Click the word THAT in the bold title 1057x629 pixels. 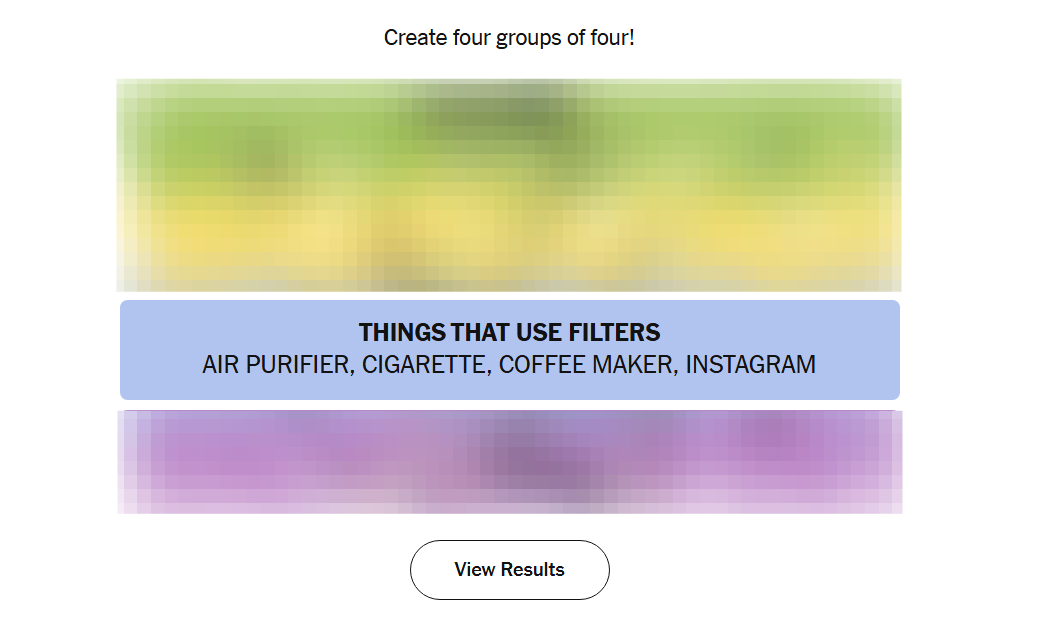click(x=479, y=333)
